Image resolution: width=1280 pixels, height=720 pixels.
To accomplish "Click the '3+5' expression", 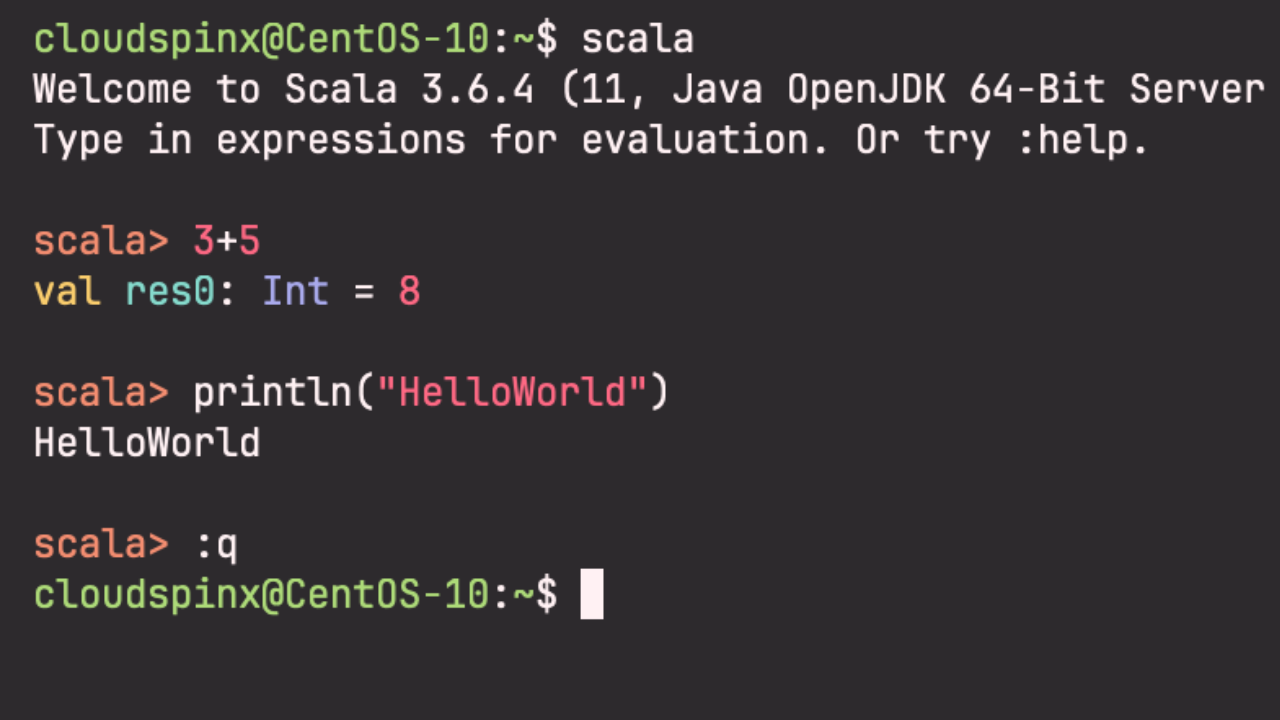I will [227, 241].
